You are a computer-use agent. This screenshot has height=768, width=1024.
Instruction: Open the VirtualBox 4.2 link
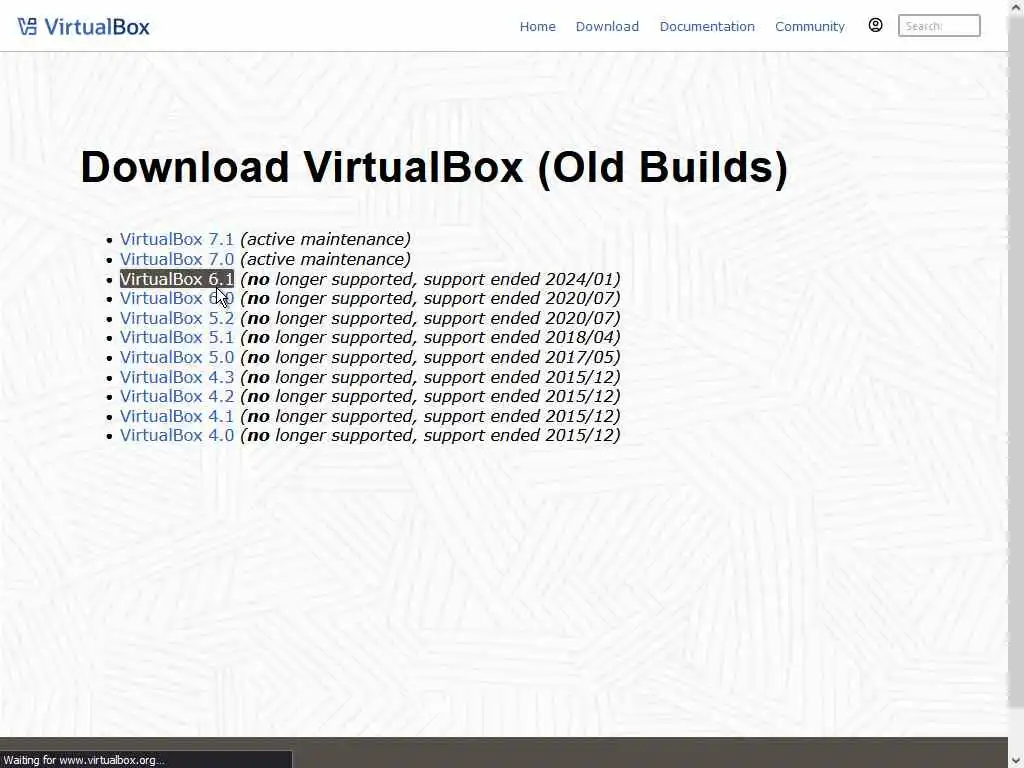pos(177,396)
